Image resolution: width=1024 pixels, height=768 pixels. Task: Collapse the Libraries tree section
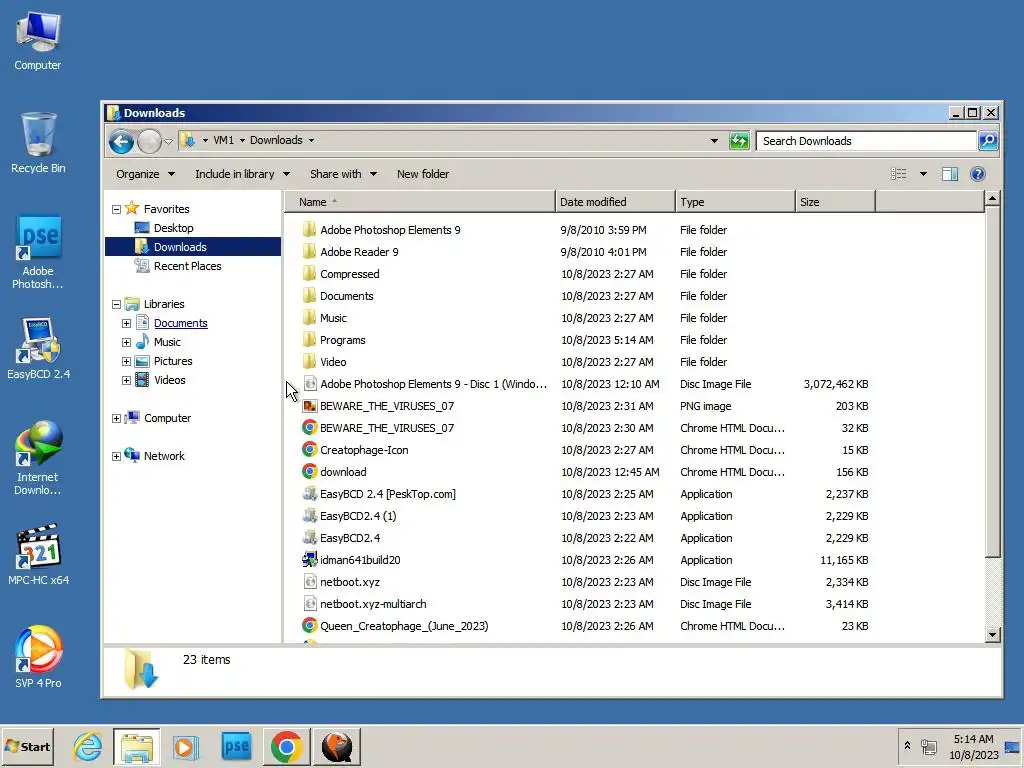coord(116,304)
